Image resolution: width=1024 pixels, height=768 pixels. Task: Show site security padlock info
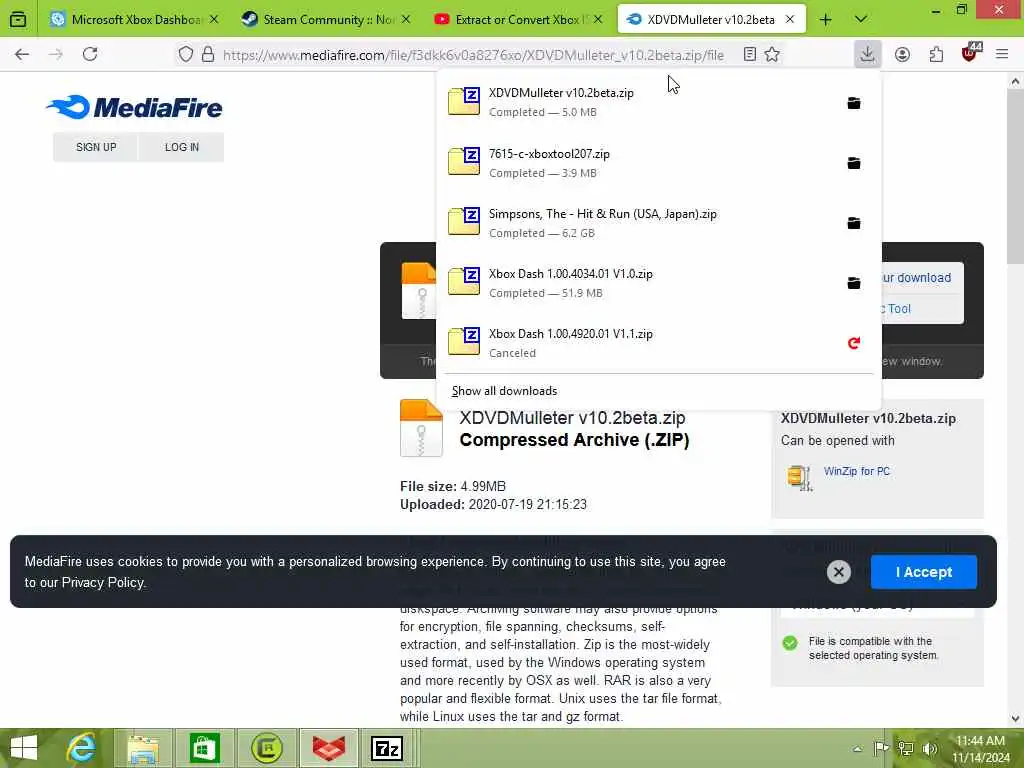click(208, 54)
